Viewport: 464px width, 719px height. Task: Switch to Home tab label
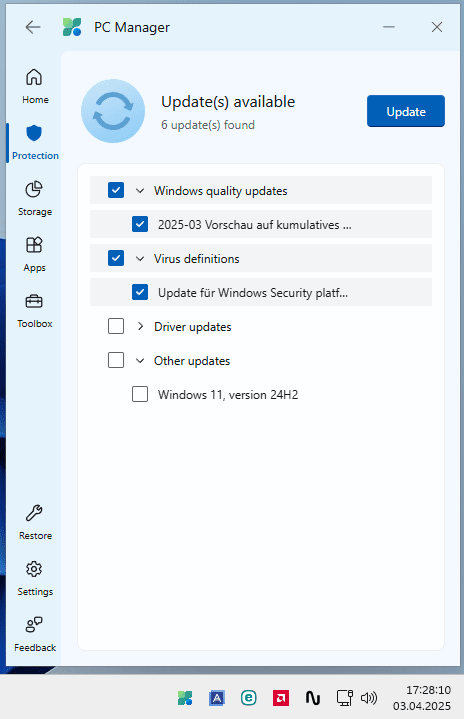35,100
